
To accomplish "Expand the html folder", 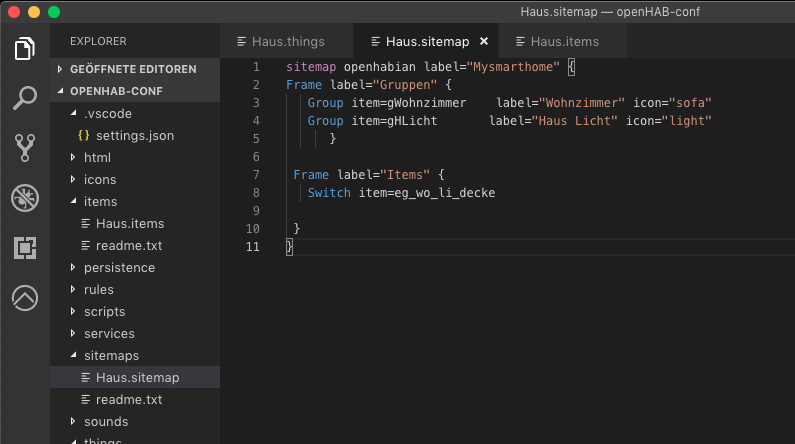I will coord(97,158).
